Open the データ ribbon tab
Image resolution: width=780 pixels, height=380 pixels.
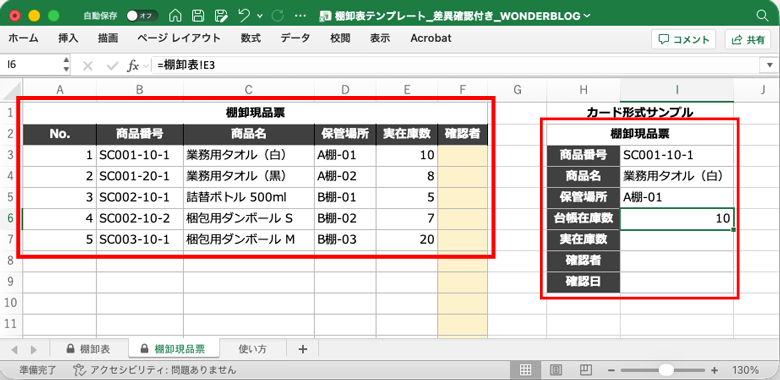pos(295,38)
